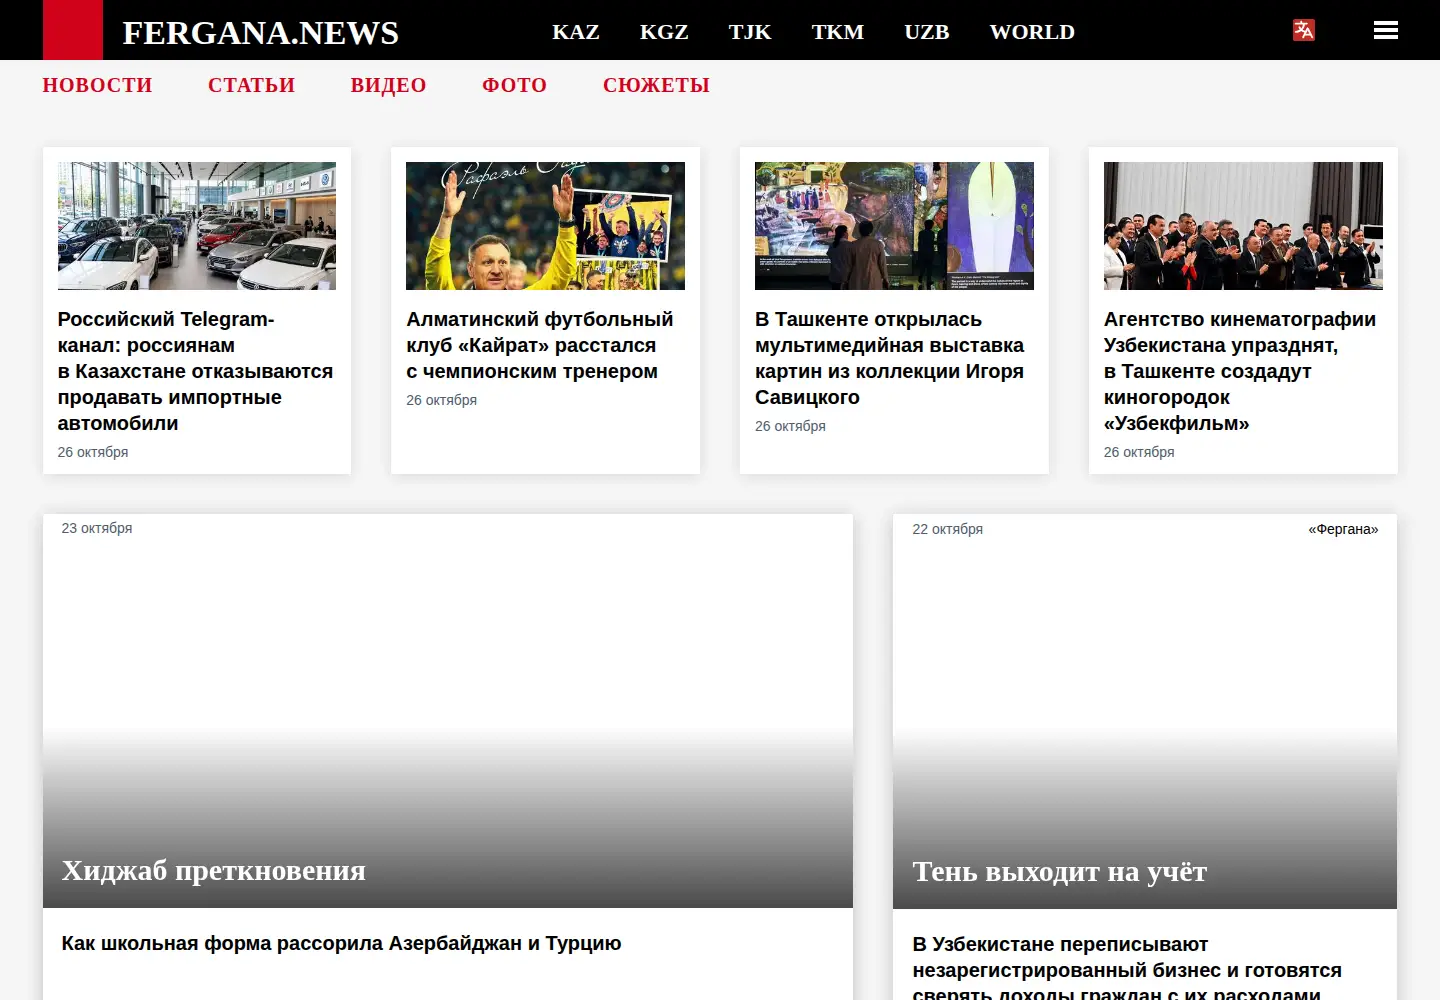1440x1000 pixels.
Task: Open the article 'Хиджаб преткновения'
Action: [214, 871]
